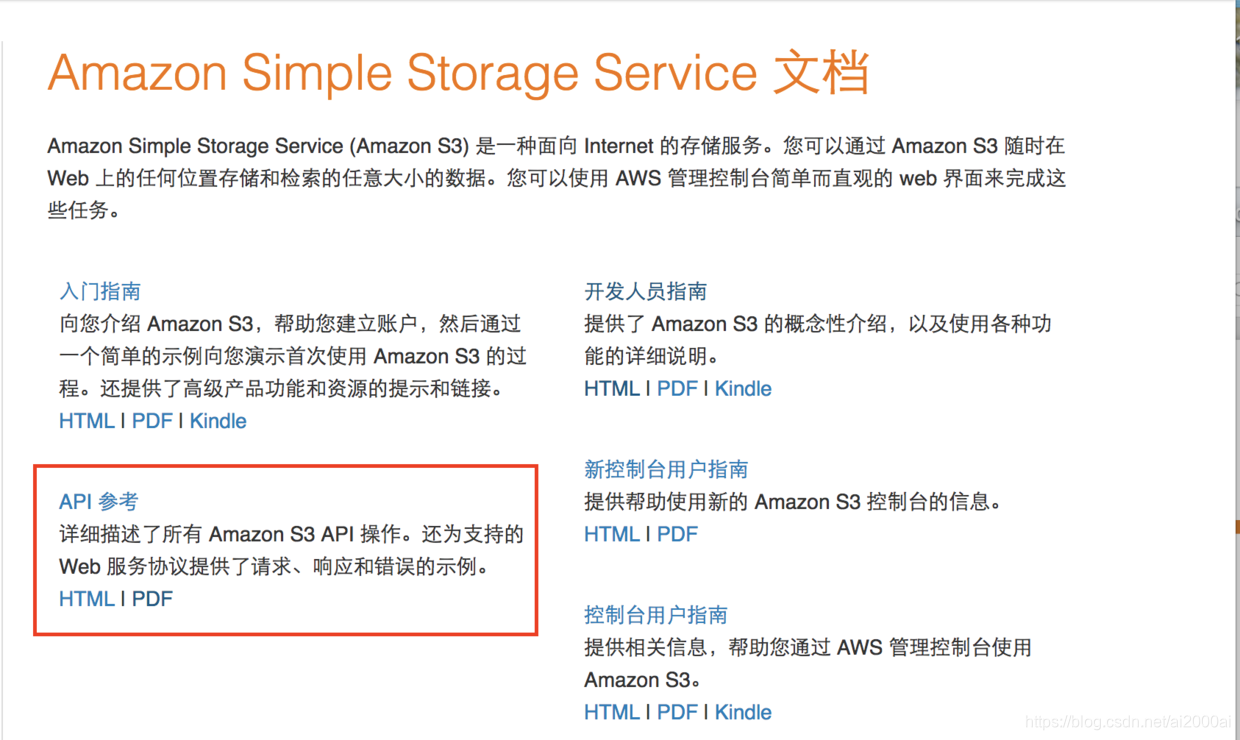This screenshot has width=1240, height=740.
Task: Open the 开发人员指南 Kindle edition
Action: click(743, 388)
